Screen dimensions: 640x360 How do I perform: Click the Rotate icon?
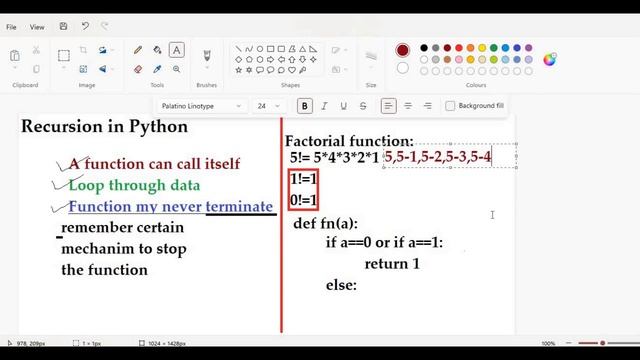click(x=102, y=50)
